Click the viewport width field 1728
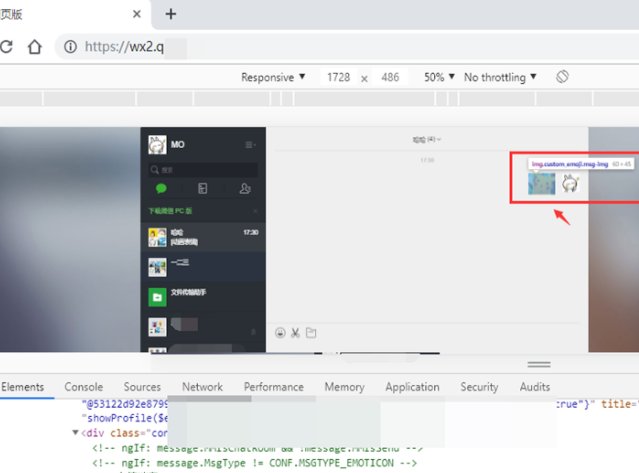 pyautogui.click(x=339, y=77)
